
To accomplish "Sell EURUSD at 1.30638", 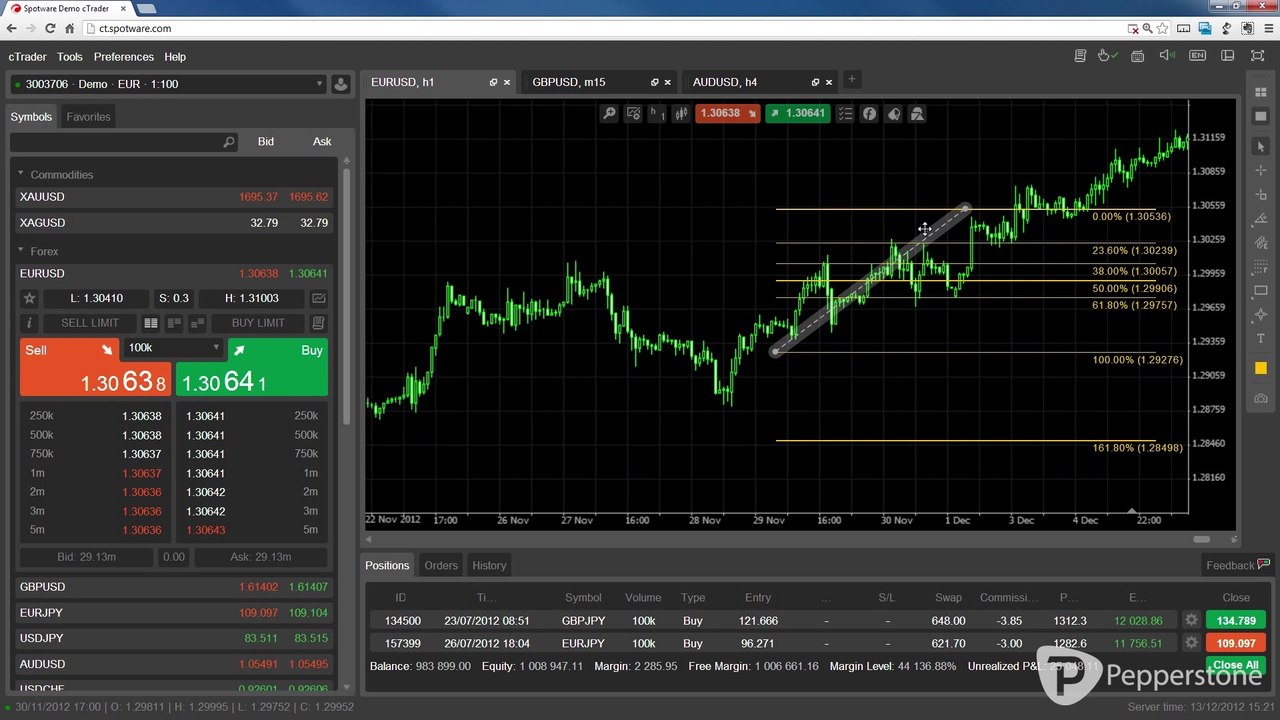I will (x=97, y=367).
